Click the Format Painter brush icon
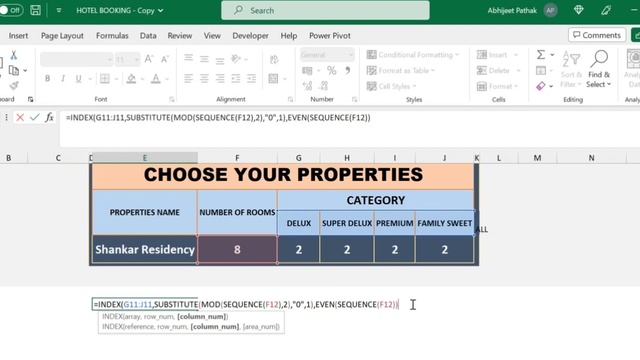This screenshot has width=640, height=360. tap(14, 85)
